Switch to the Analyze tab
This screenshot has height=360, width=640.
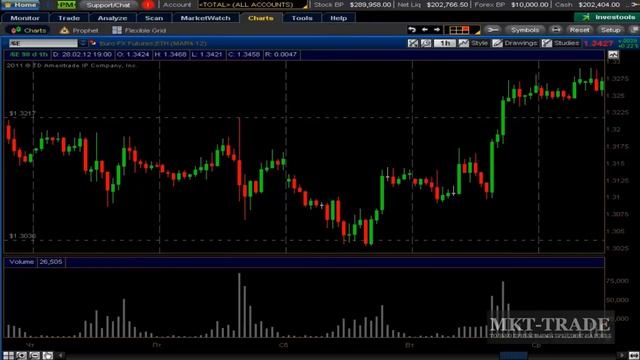coord(112,18)
